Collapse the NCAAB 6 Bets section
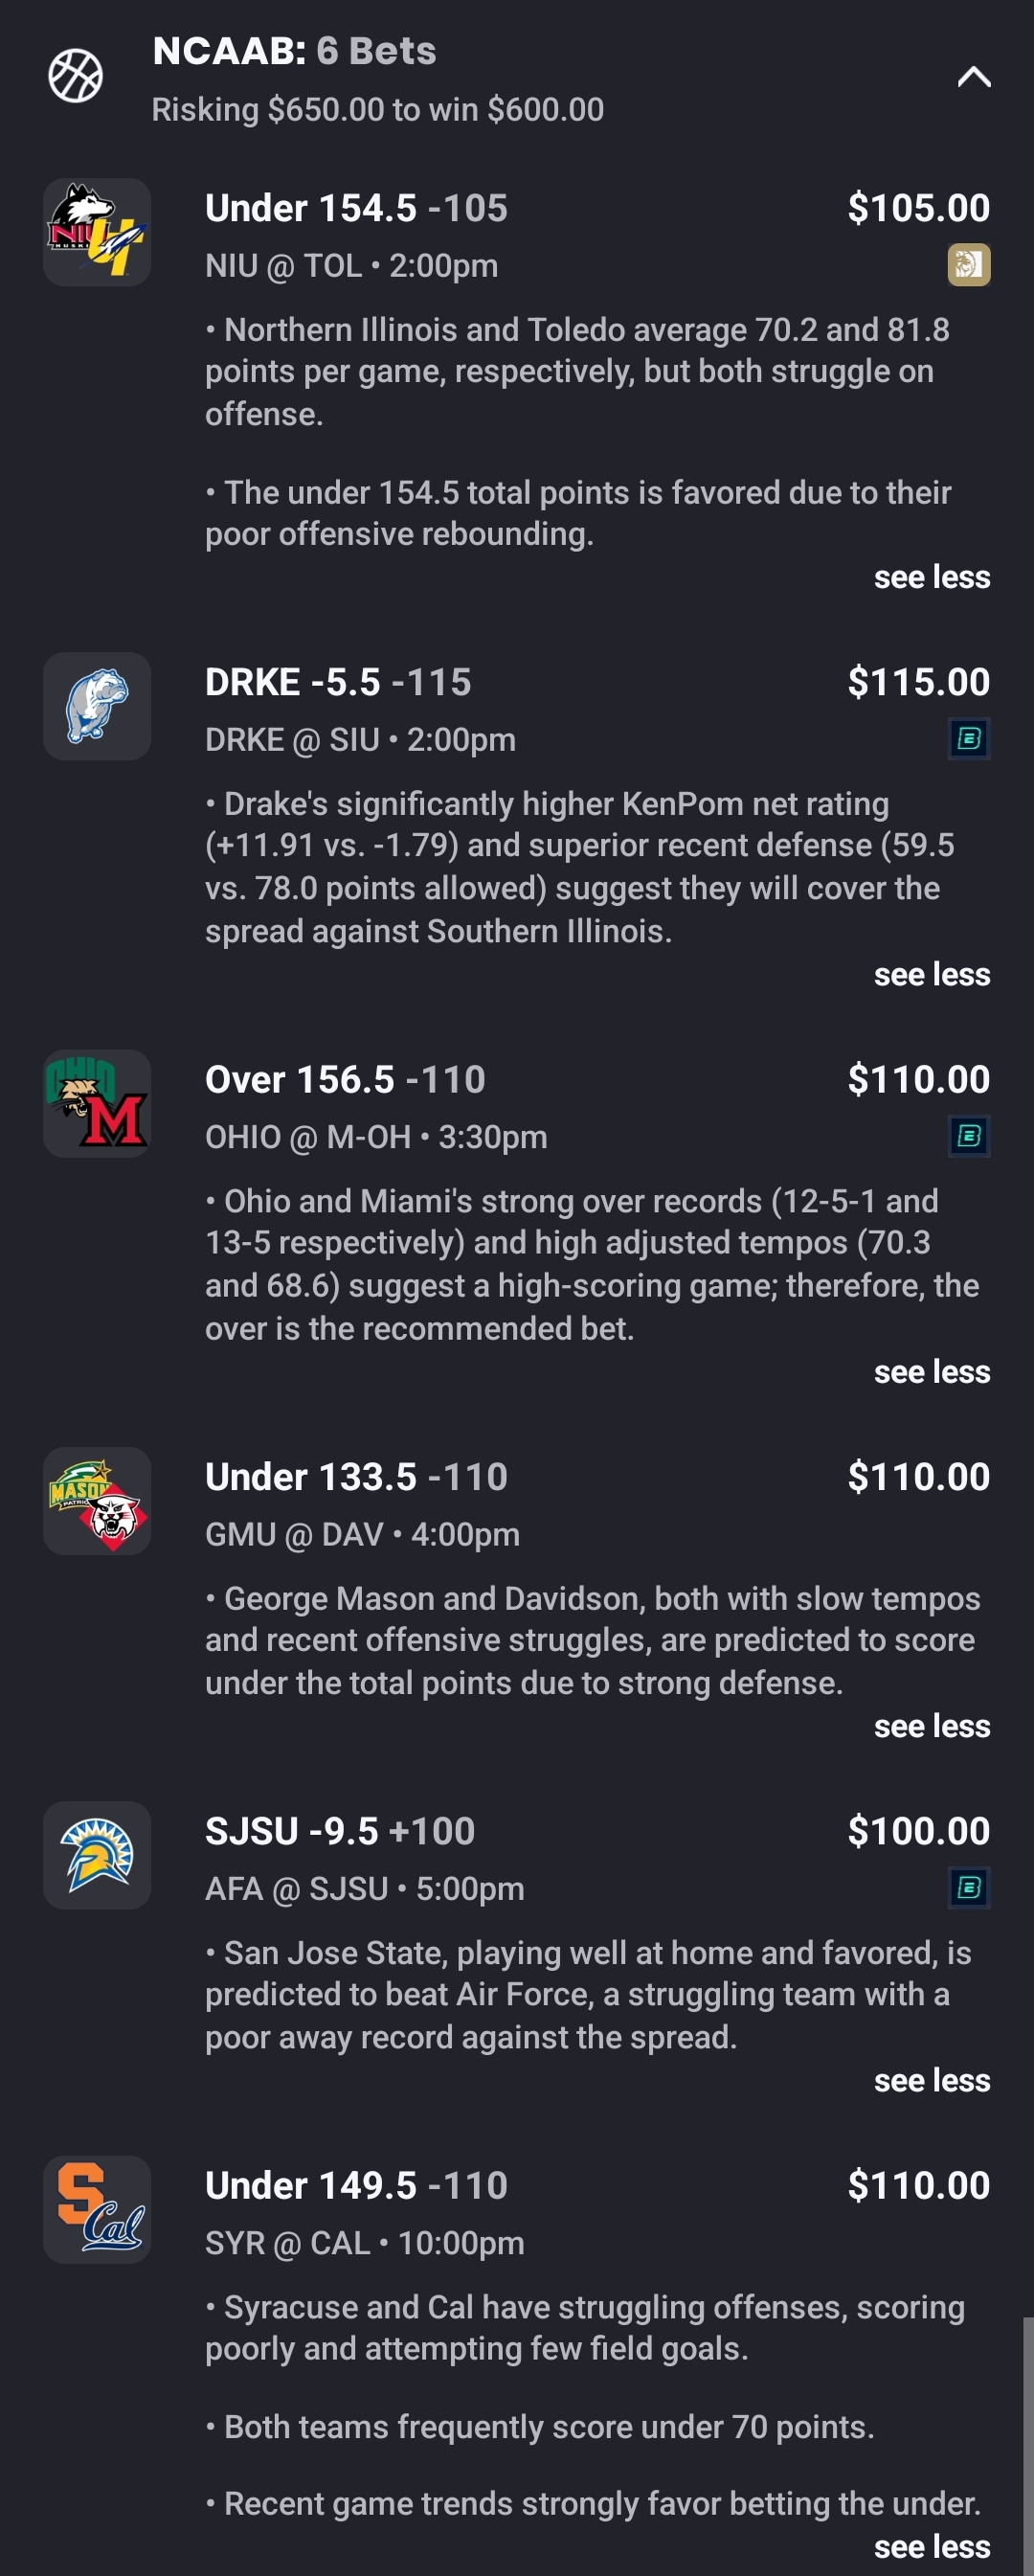Screen dimensions: 1034x2576 coord(973,77)
